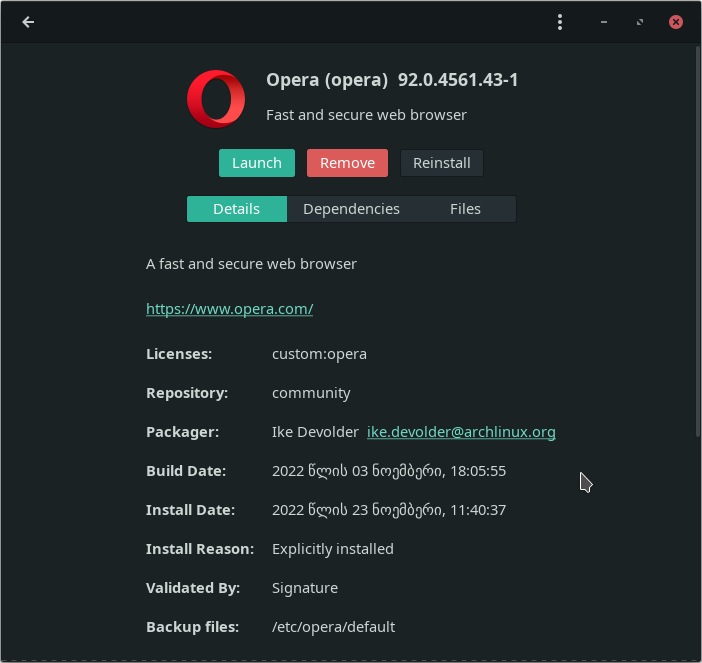Click the Build Date value text
The width and height of the screenshot is (702, 663).
[x=389, y=471]
